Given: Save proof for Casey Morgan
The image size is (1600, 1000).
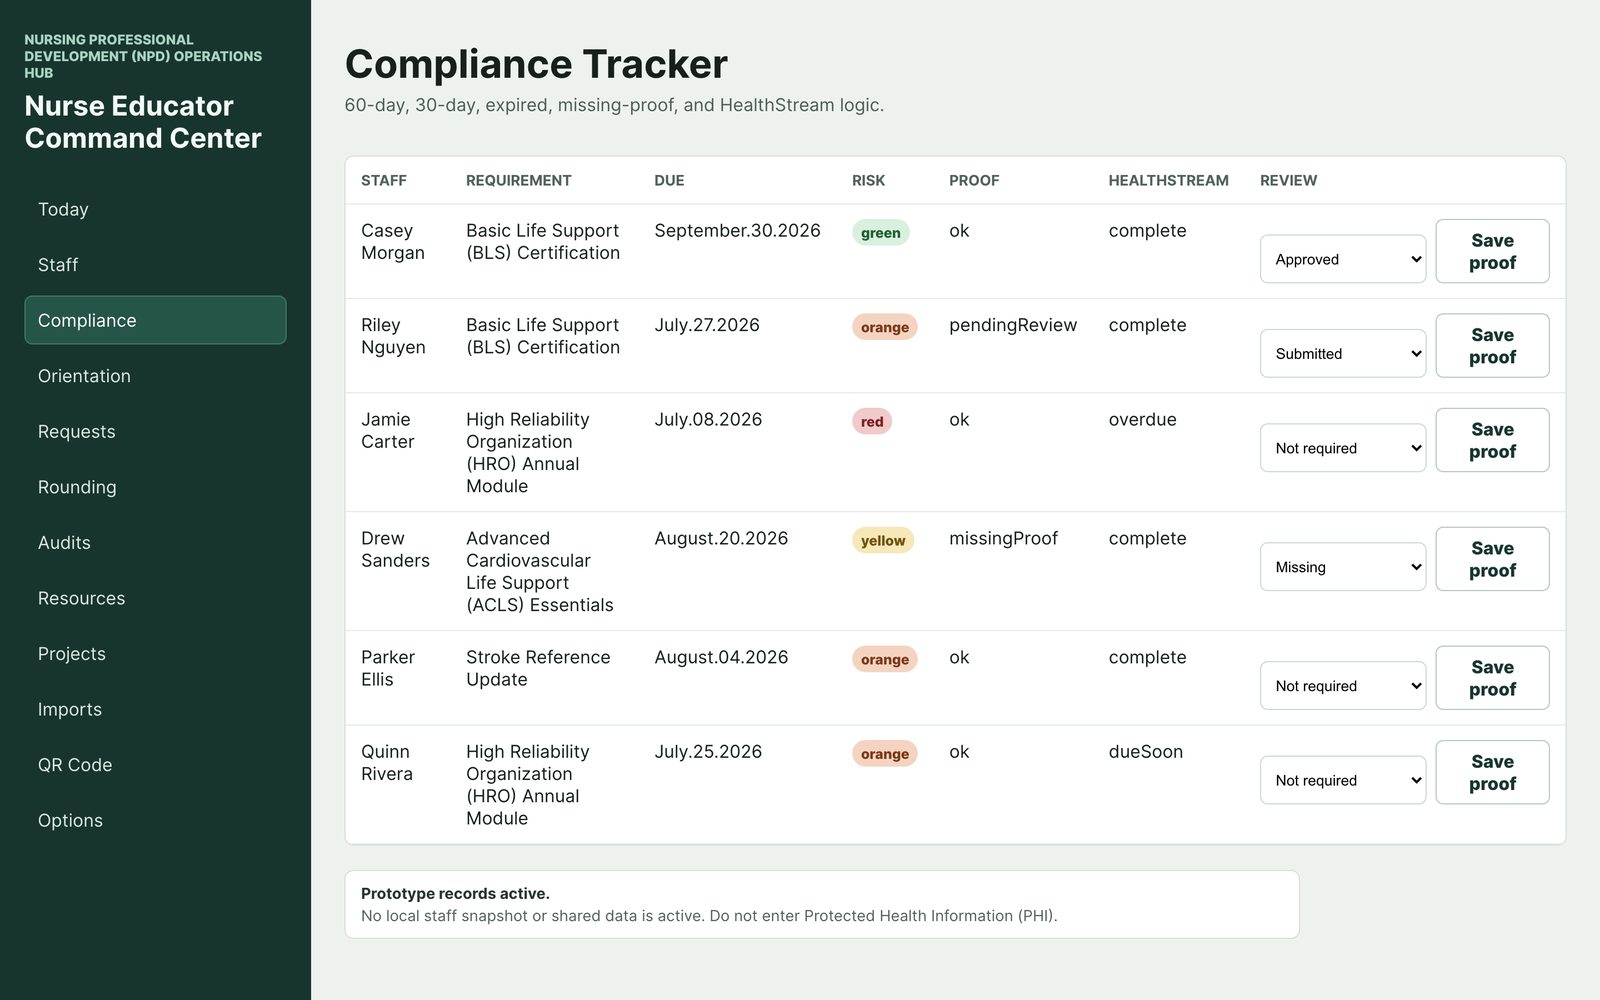Looking at the screenshot, I should coord(1492,251).
